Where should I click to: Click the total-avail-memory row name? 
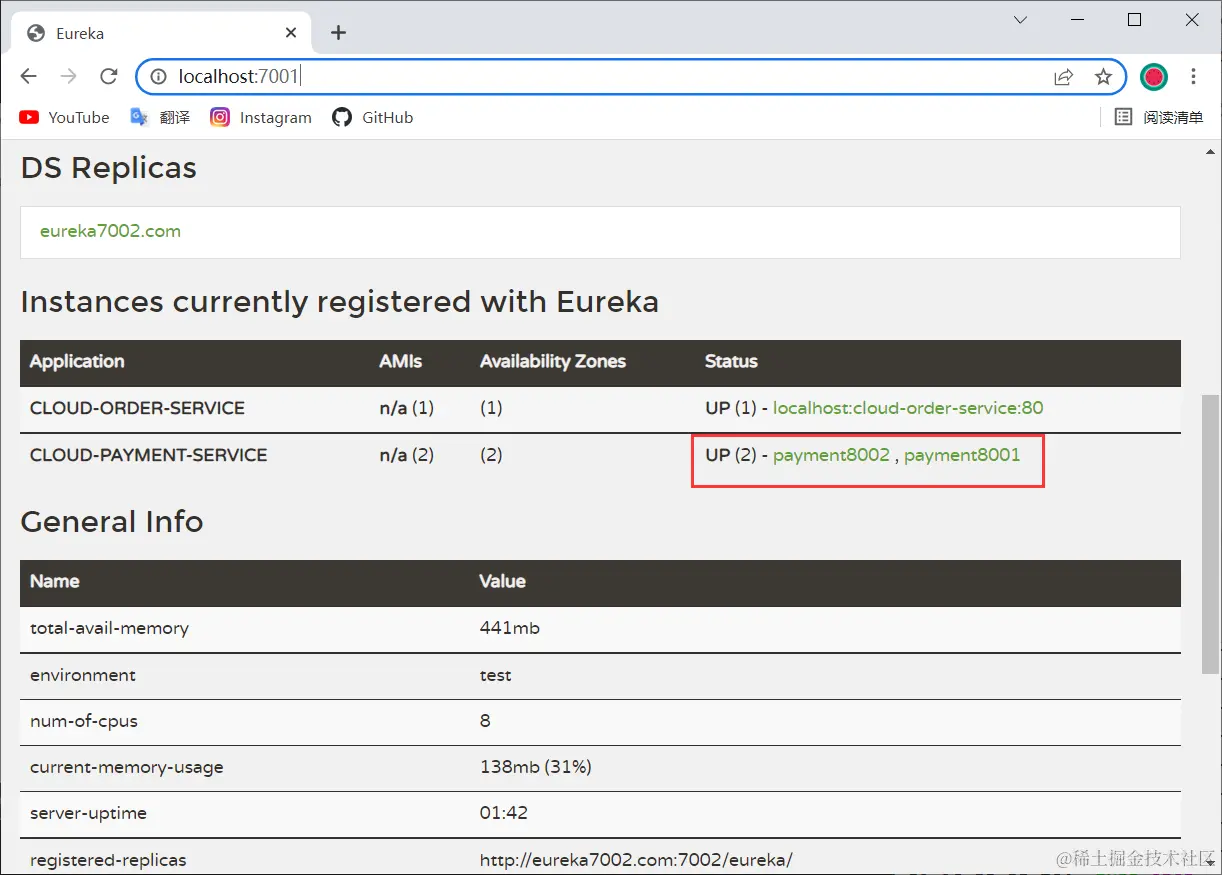tap(109, 629)
